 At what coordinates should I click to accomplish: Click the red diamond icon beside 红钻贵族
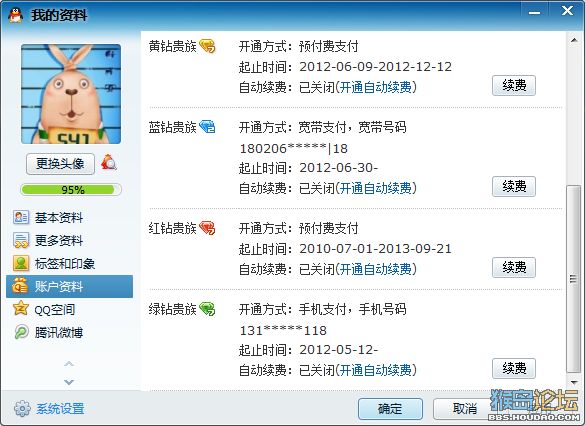[x=207, y=228]
